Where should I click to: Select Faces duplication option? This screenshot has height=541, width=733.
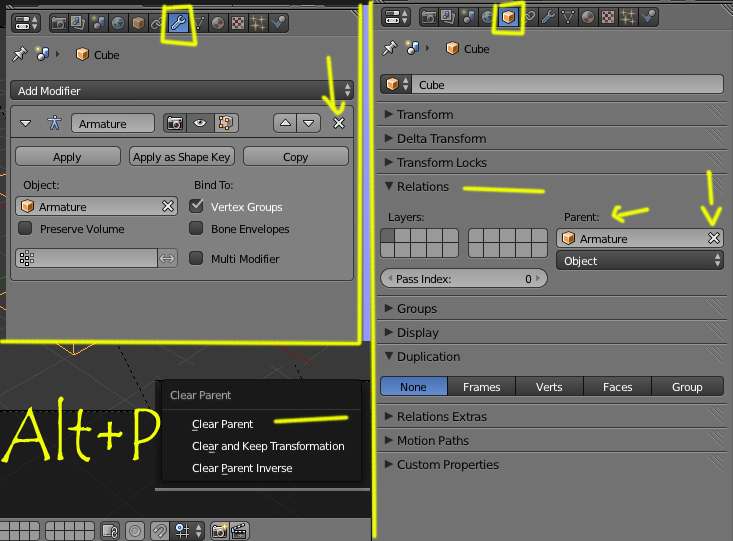[618, 387]
